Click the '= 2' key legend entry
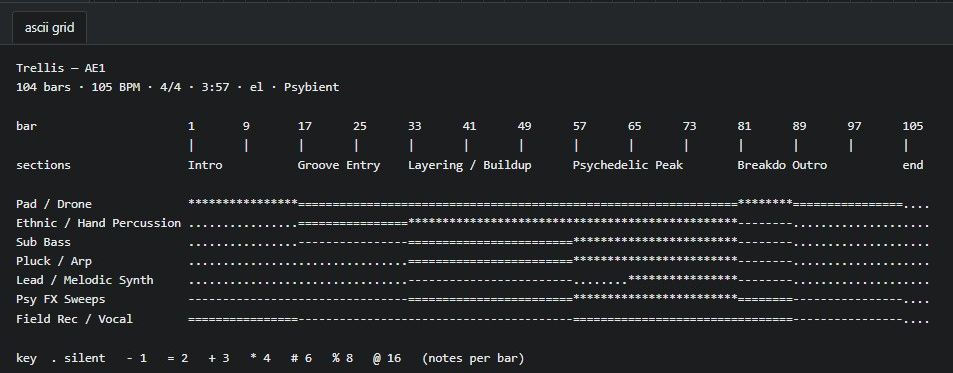 177,358
